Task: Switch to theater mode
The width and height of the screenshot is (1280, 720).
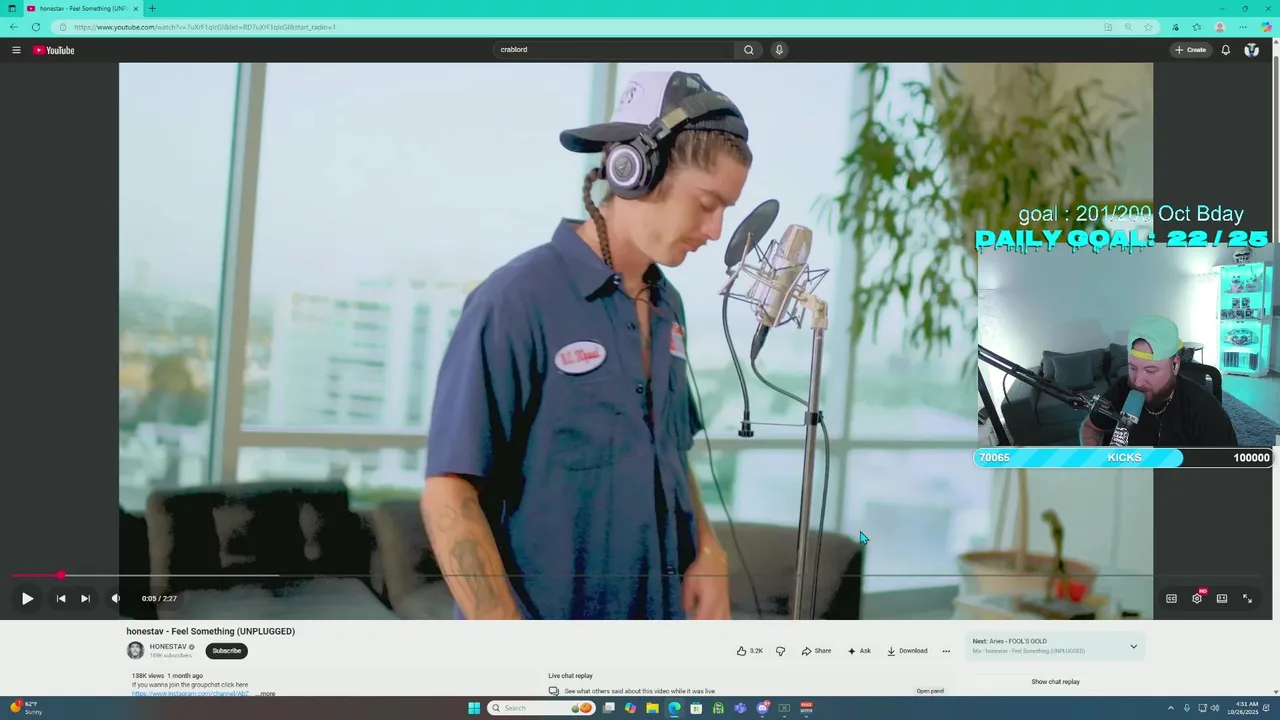Action: [x=1222, y=598]
